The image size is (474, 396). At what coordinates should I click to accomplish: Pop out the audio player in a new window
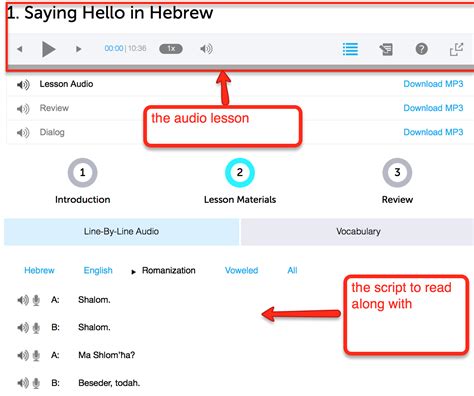[456, 49]
